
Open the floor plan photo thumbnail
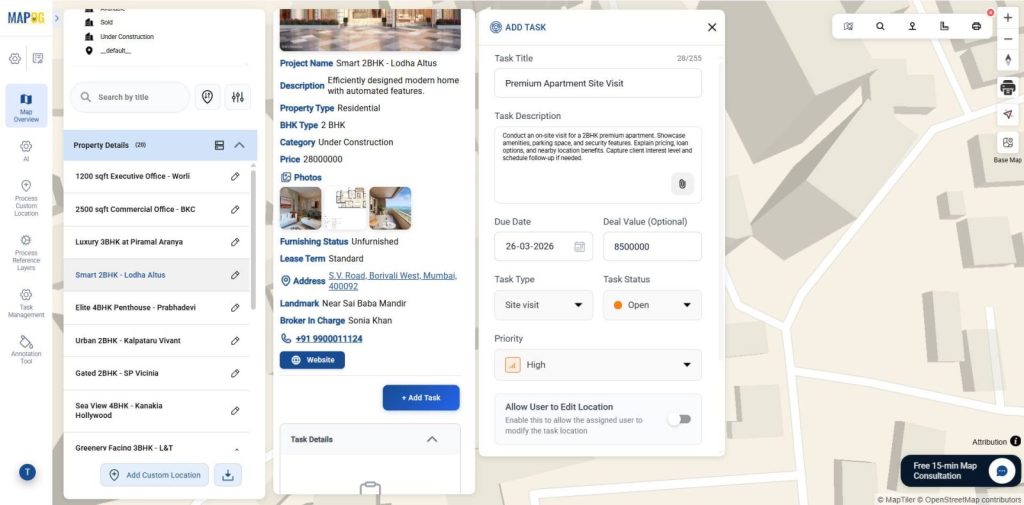pos(345,208)
